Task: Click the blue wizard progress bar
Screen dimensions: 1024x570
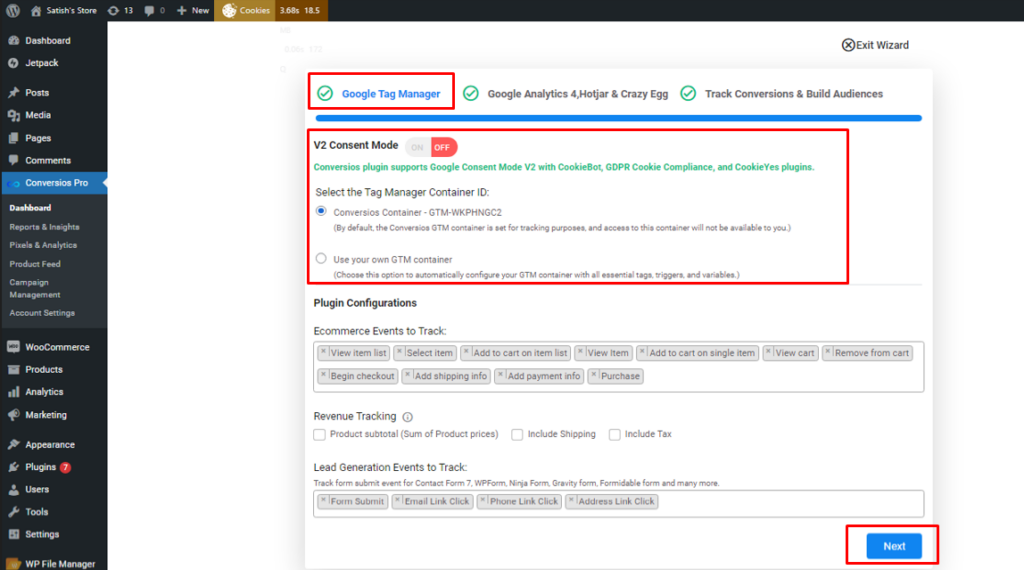Action: point(618,118)
